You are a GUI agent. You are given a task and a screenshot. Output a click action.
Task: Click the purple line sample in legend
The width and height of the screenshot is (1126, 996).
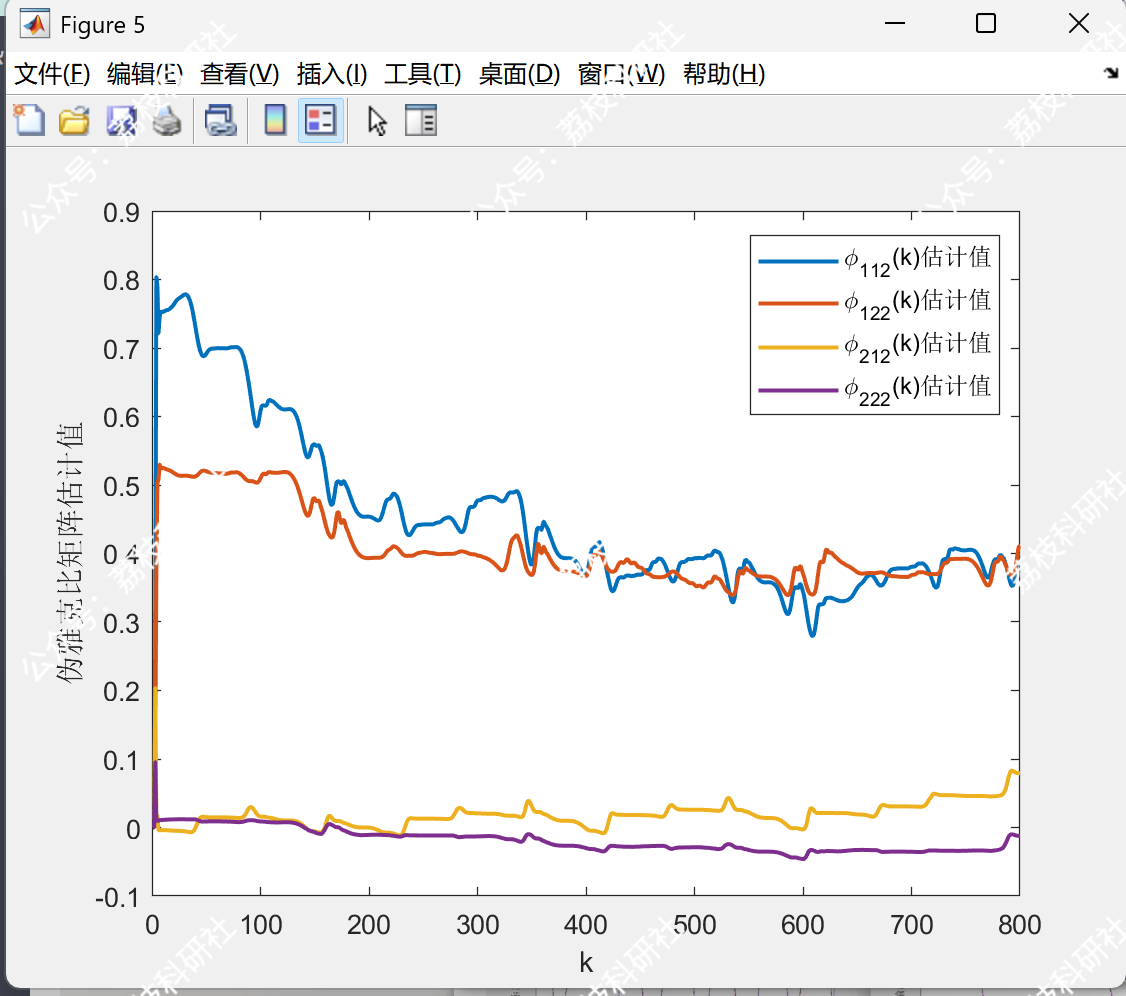point(798,390)
